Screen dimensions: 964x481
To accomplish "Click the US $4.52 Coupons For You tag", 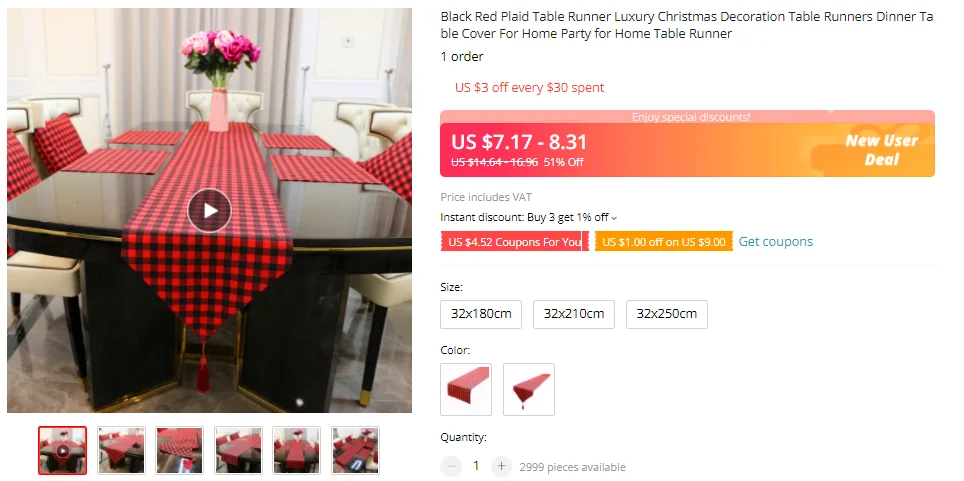I will [x=515, y=241].
